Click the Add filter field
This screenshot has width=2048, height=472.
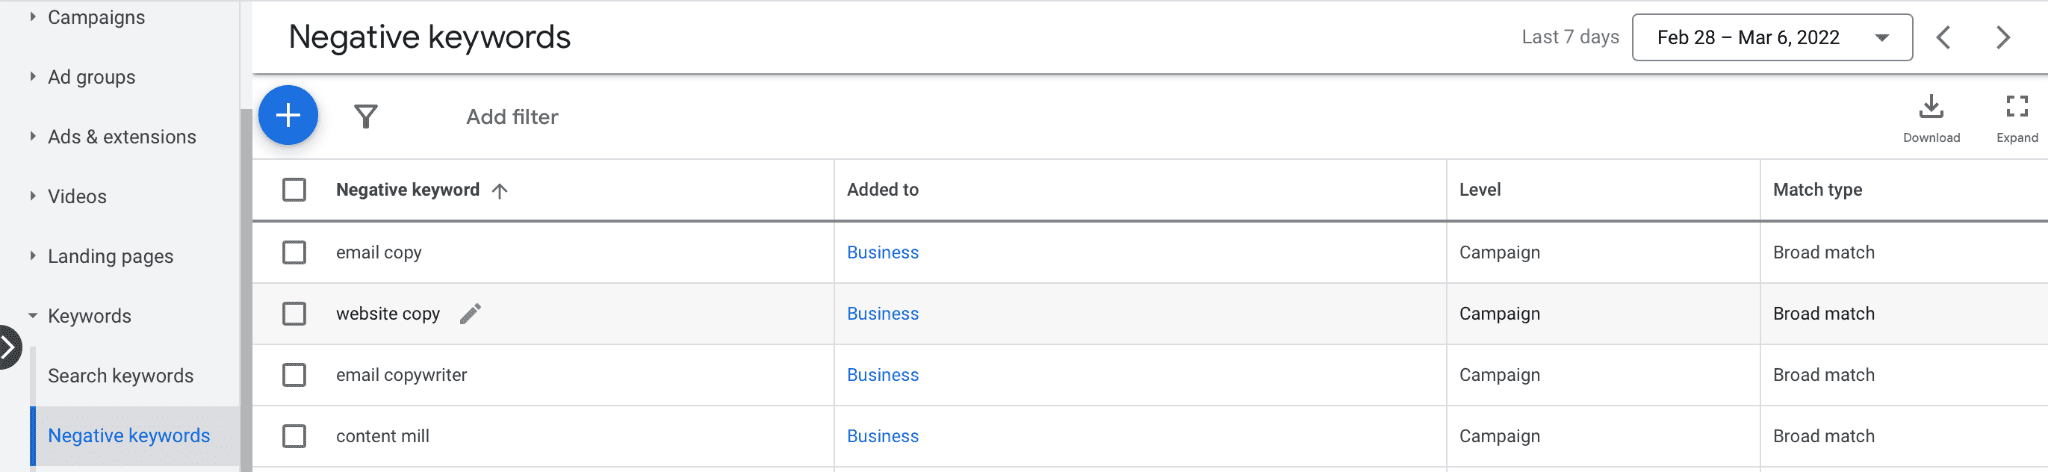(x=512, y=117)
